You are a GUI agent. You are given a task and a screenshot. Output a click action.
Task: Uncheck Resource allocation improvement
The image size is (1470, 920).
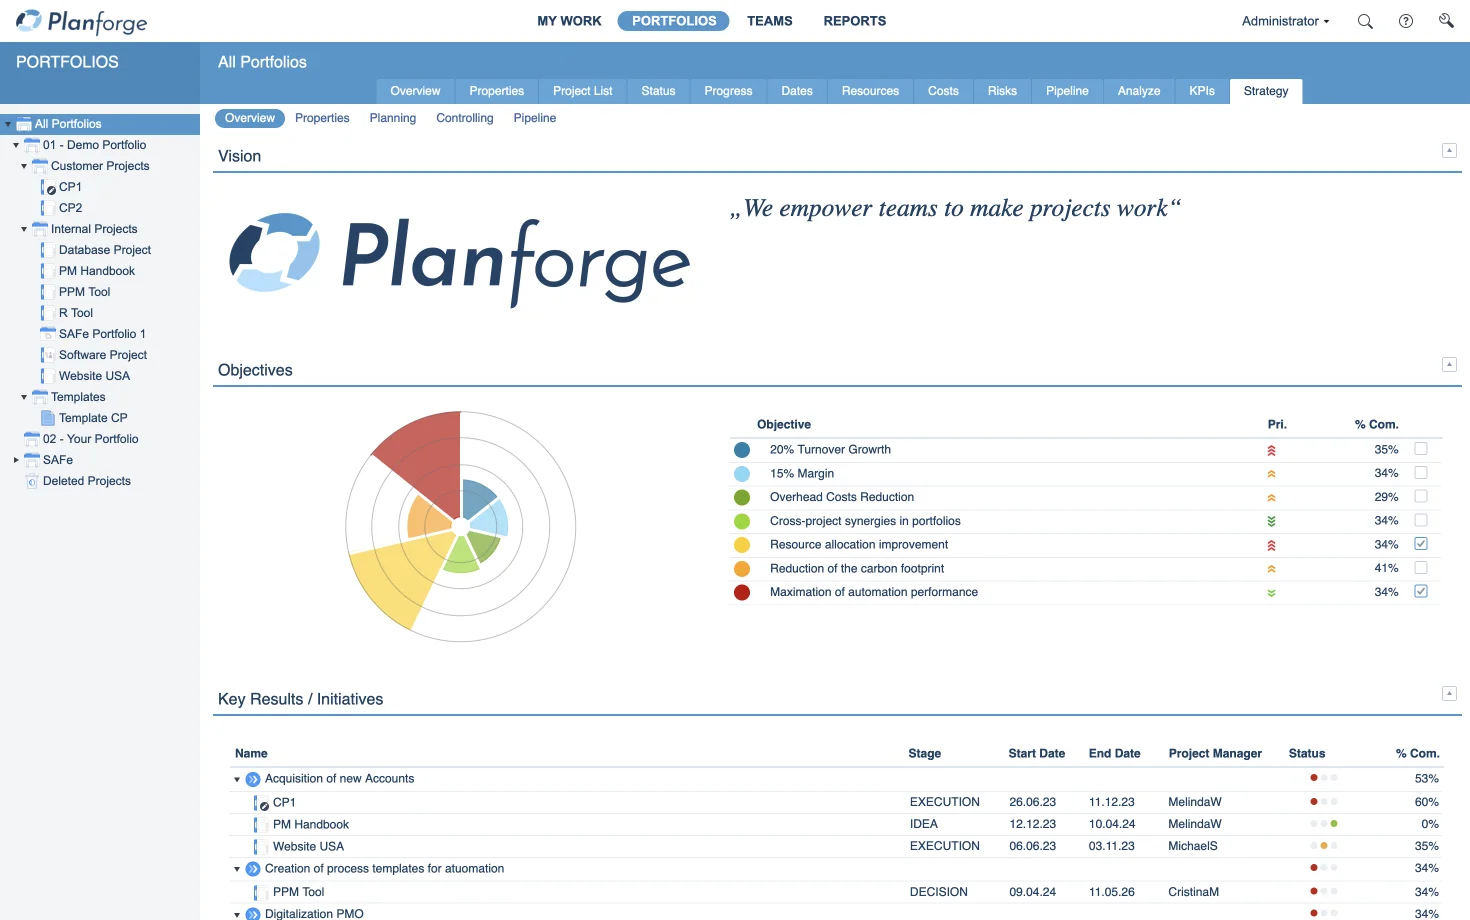click(1420, 544)
